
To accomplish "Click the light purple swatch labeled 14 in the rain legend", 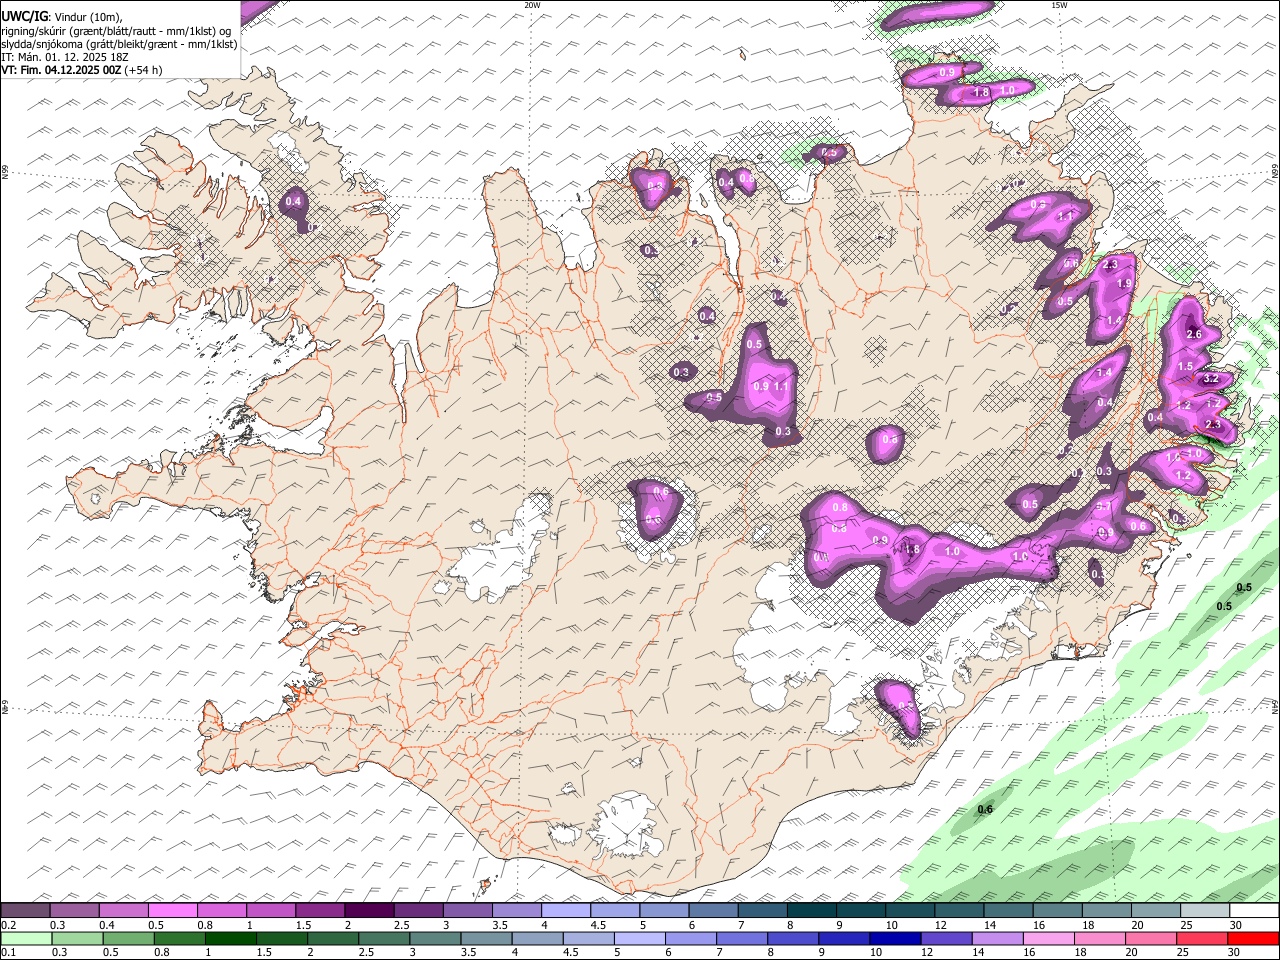I will click(997, 939).
